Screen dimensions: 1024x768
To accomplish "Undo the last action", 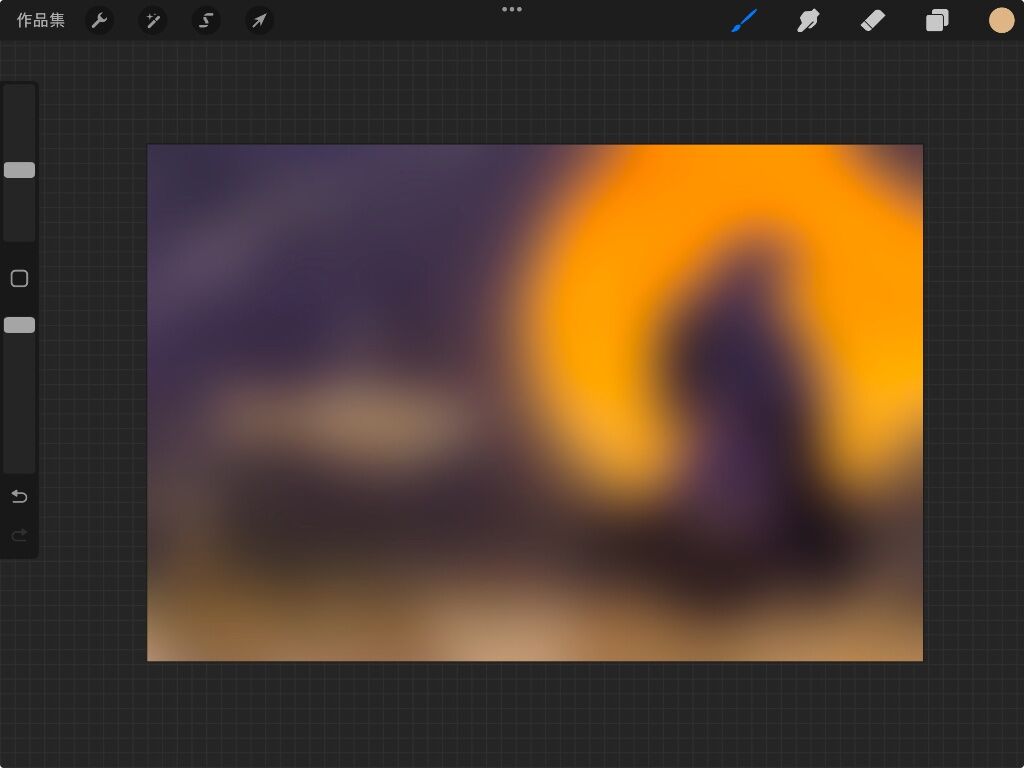I will [19, 497].
